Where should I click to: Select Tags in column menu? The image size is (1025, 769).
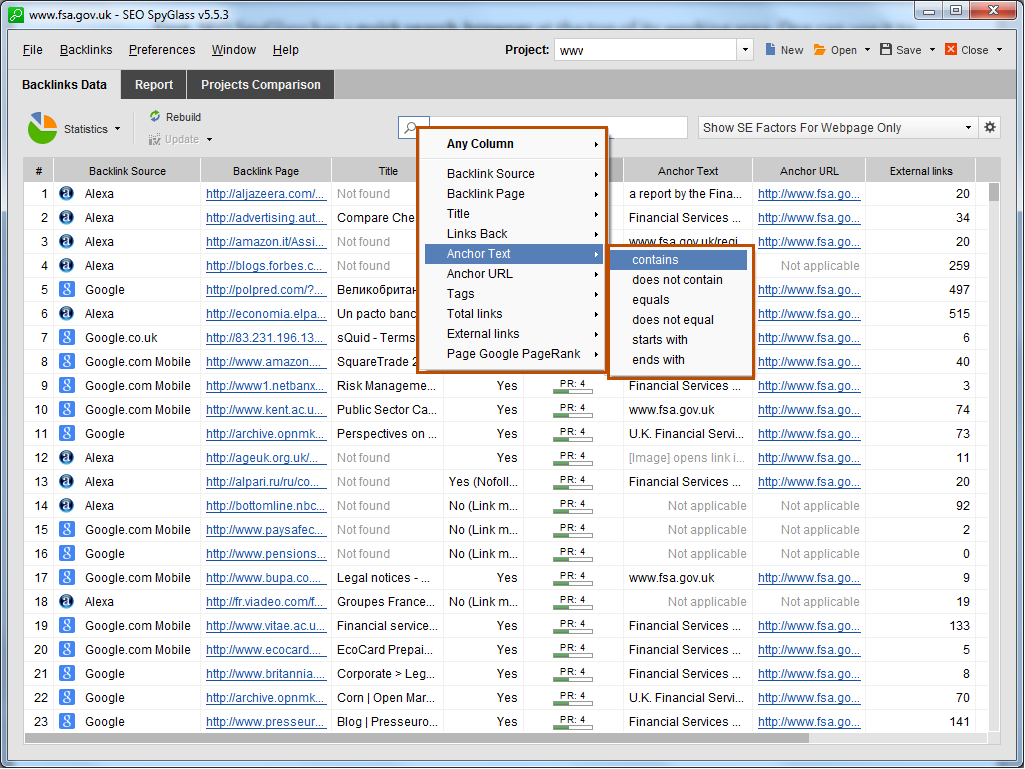pos(512,294)
